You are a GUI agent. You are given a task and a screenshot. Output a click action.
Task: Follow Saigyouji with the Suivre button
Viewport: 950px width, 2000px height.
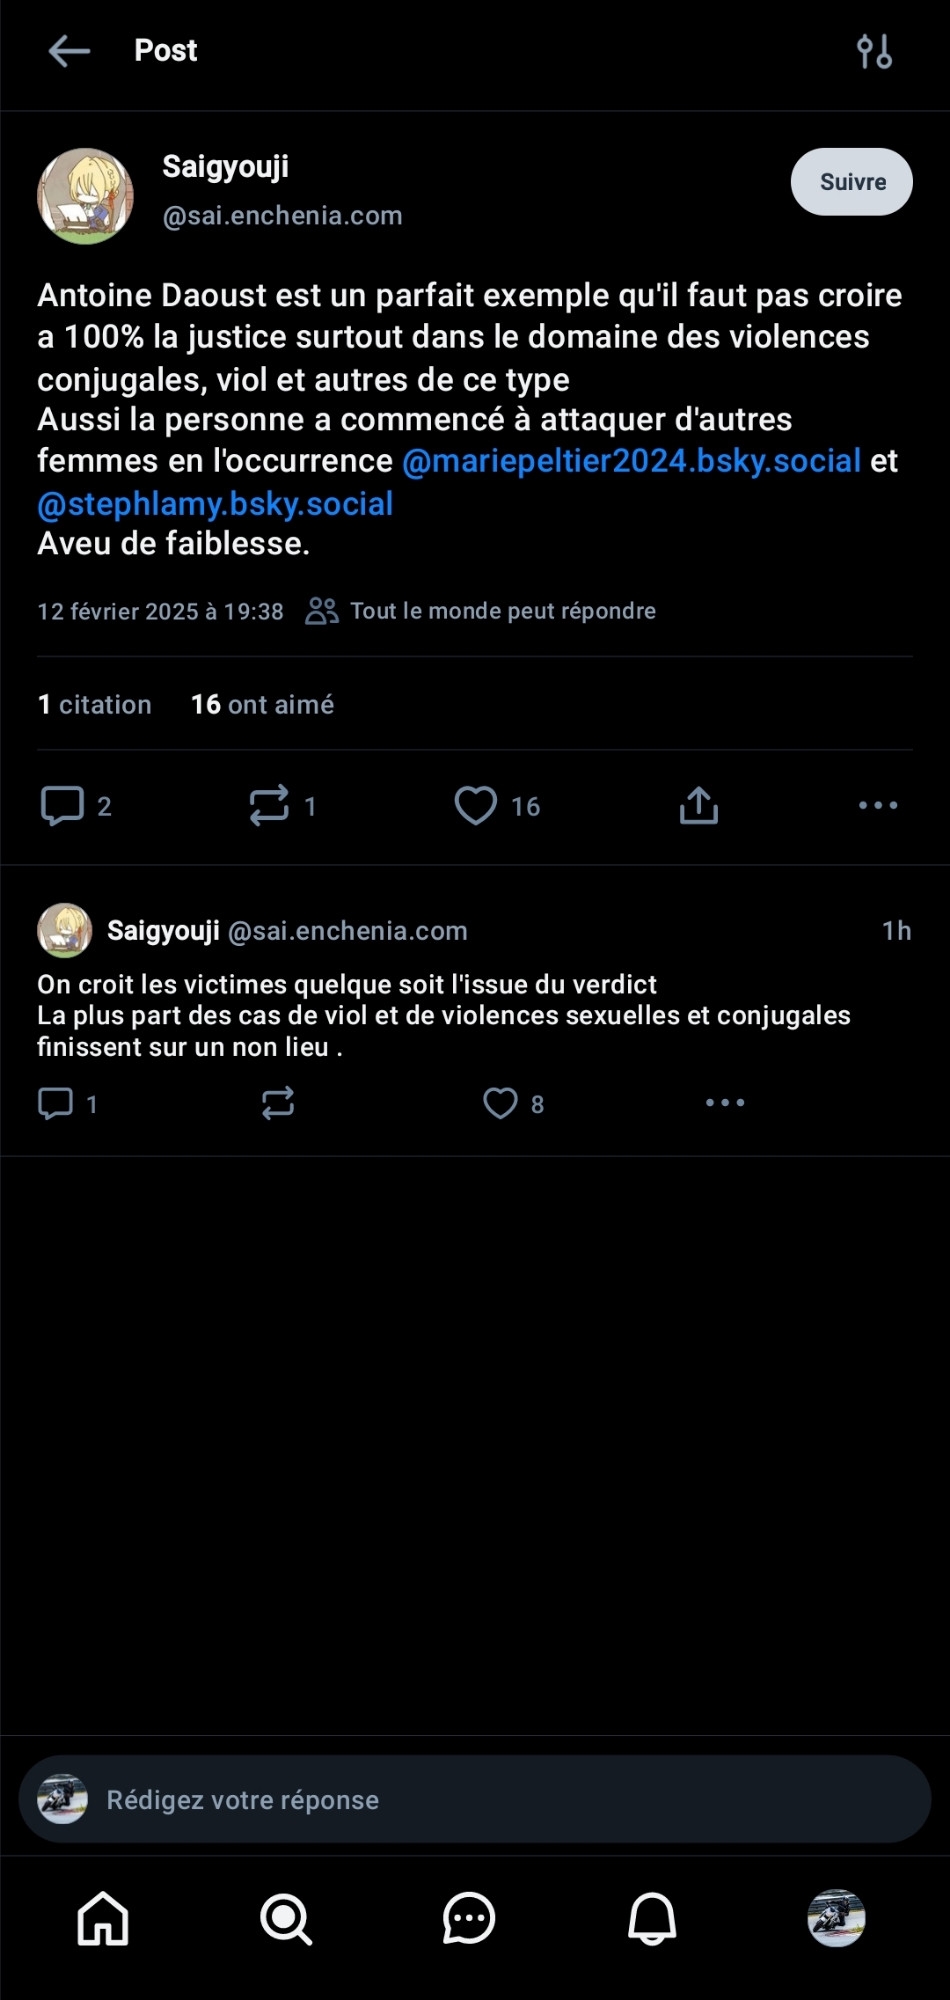click(x=851, y=182)
